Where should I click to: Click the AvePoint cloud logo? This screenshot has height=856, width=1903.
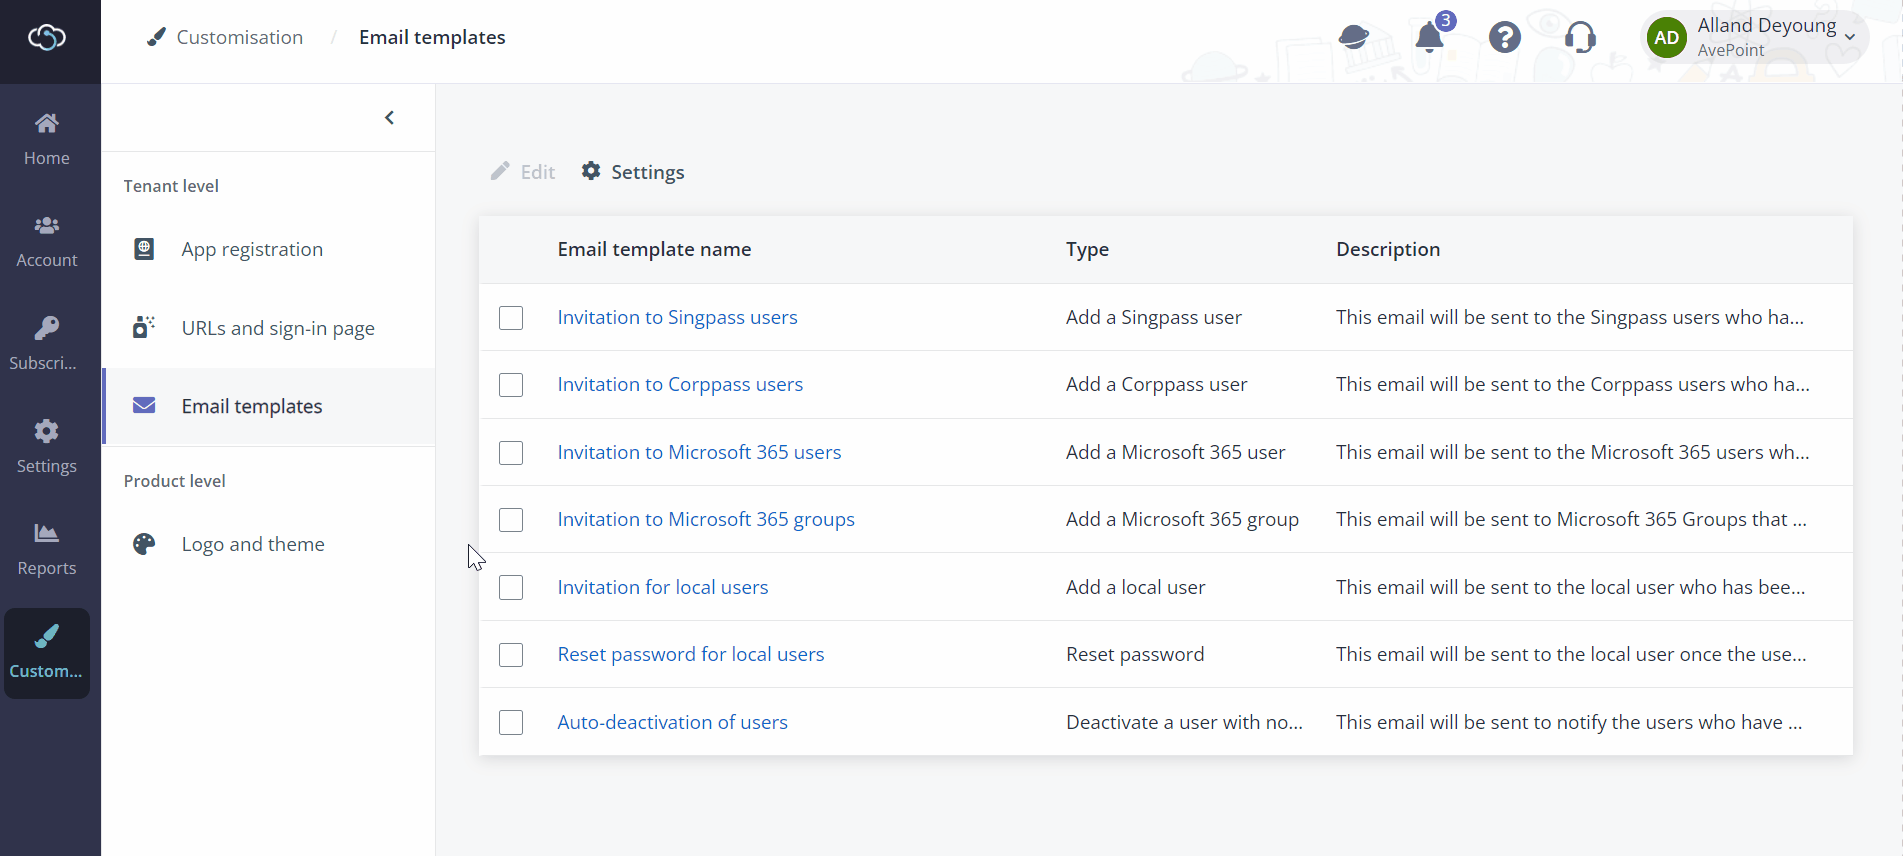[47, 38]
